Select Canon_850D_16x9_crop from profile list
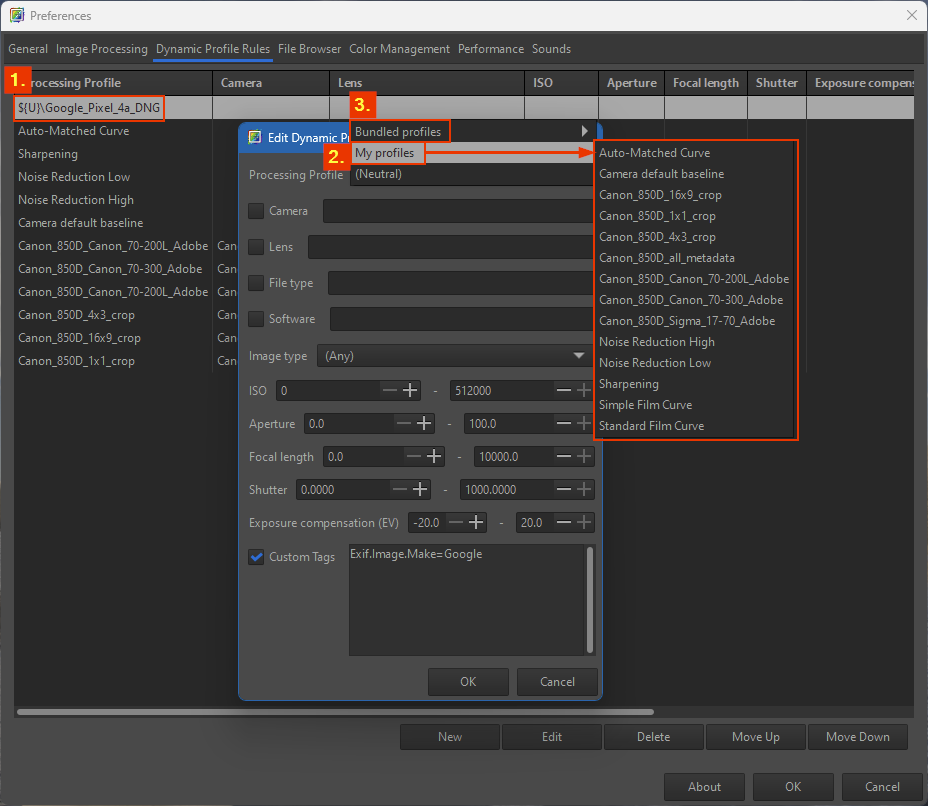Screen dimensions: 928x806 [660, 195]
